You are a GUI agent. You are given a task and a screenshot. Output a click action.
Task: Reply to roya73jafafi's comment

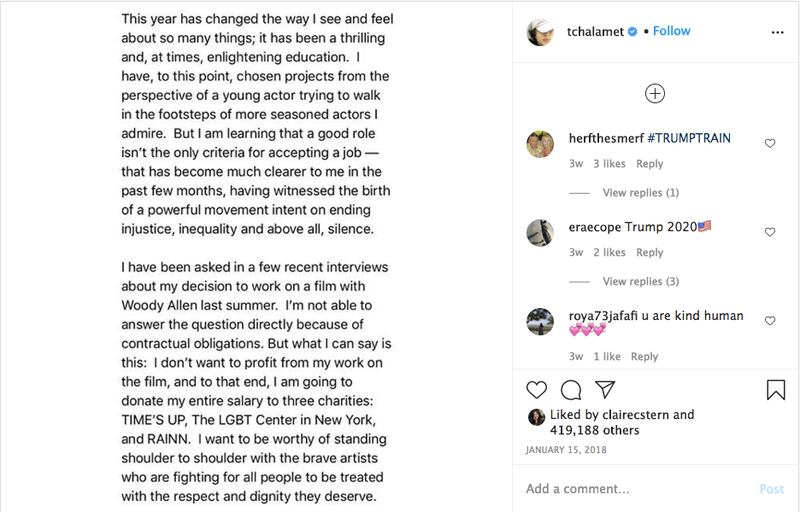click(x=645, y=357)
